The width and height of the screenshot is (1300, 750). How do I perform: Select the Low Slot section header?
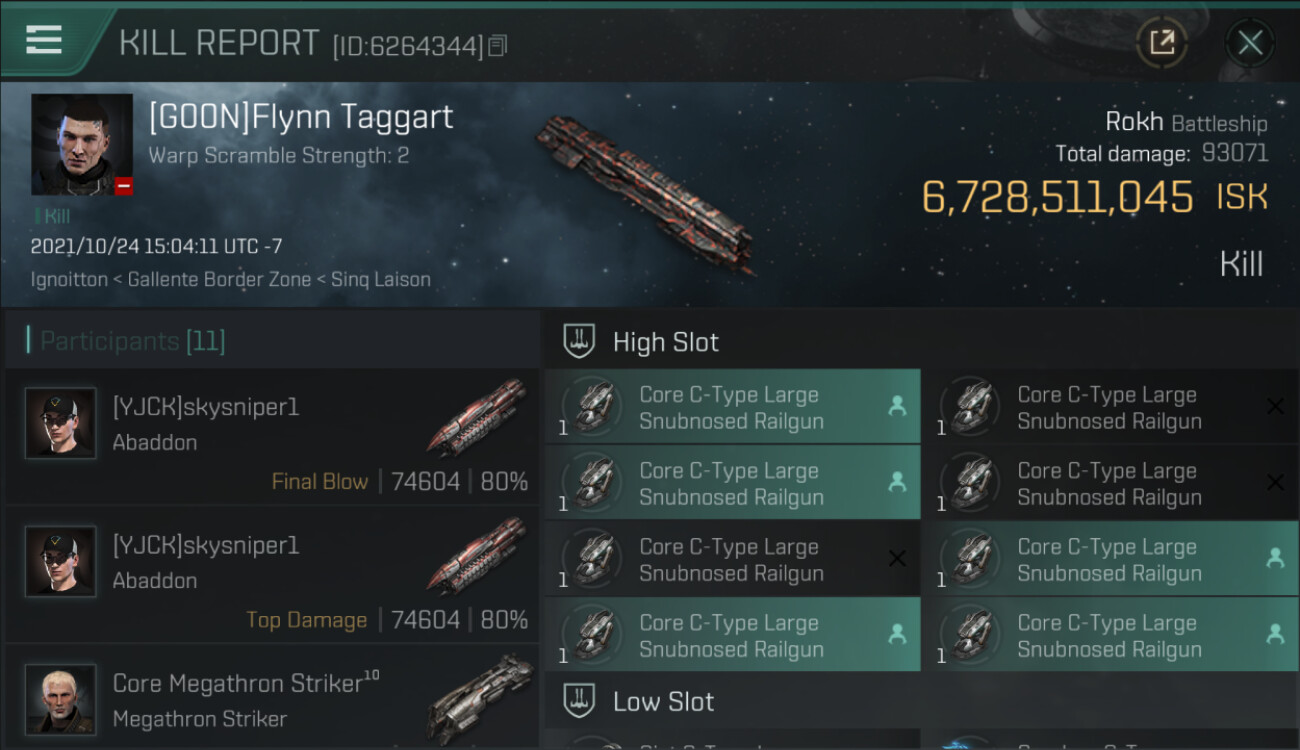664,701
